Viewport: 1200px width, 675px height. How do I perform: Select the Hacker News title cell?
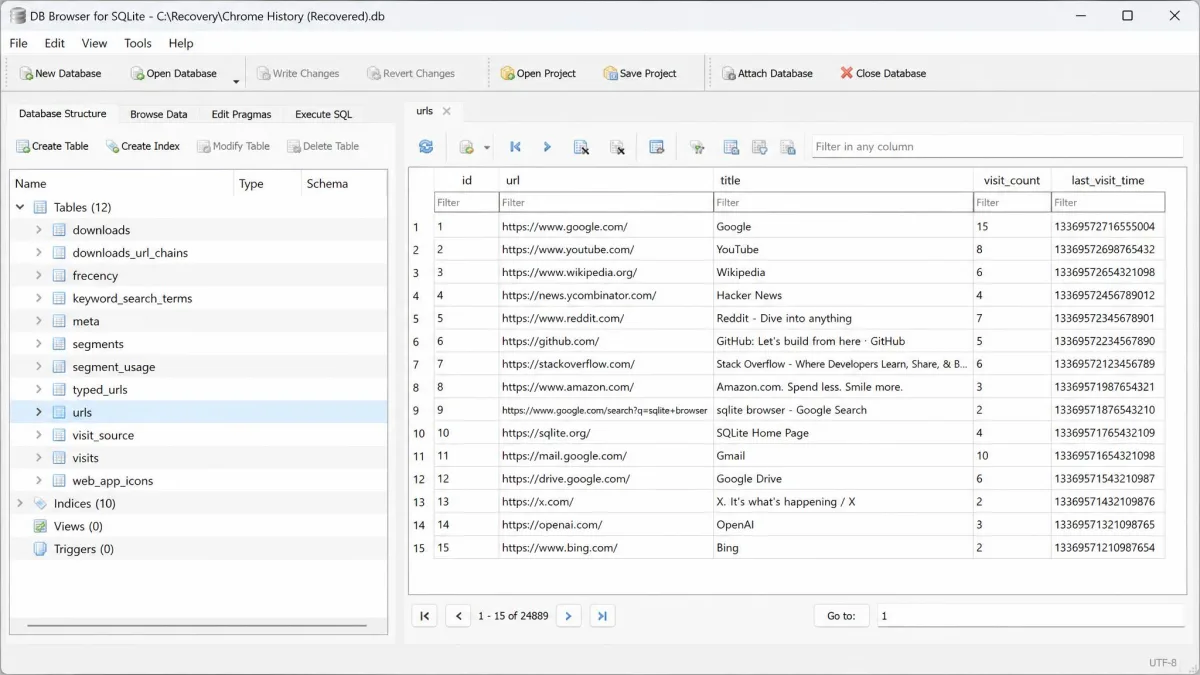[x=843, y=295]
